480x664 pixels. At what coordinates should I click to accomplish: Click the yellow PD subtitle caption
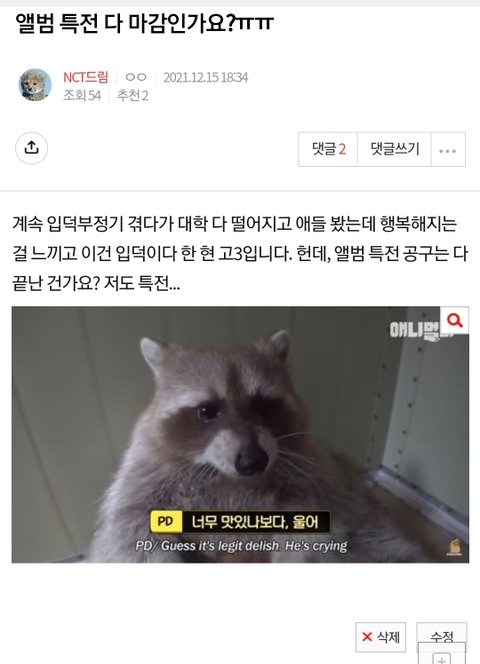coord(240,521)
